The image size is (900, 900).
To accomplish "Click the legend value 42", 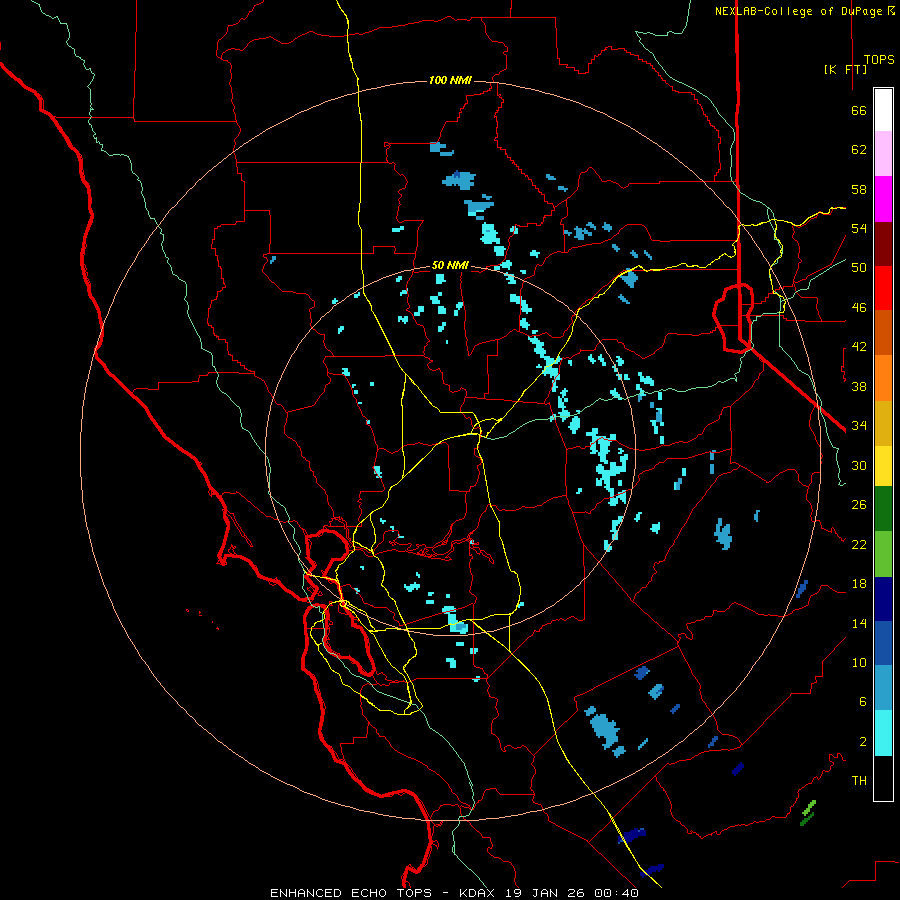I will click(x=859, y=347).
